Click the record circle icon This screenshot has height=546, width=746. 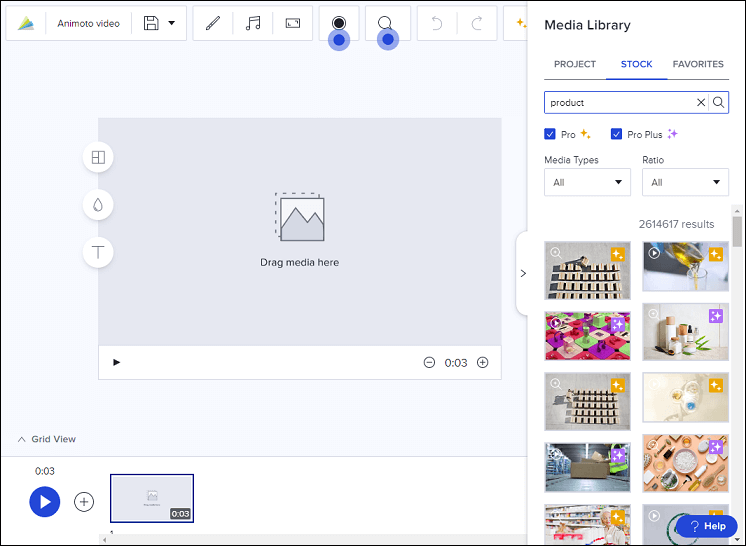(339, 23)
